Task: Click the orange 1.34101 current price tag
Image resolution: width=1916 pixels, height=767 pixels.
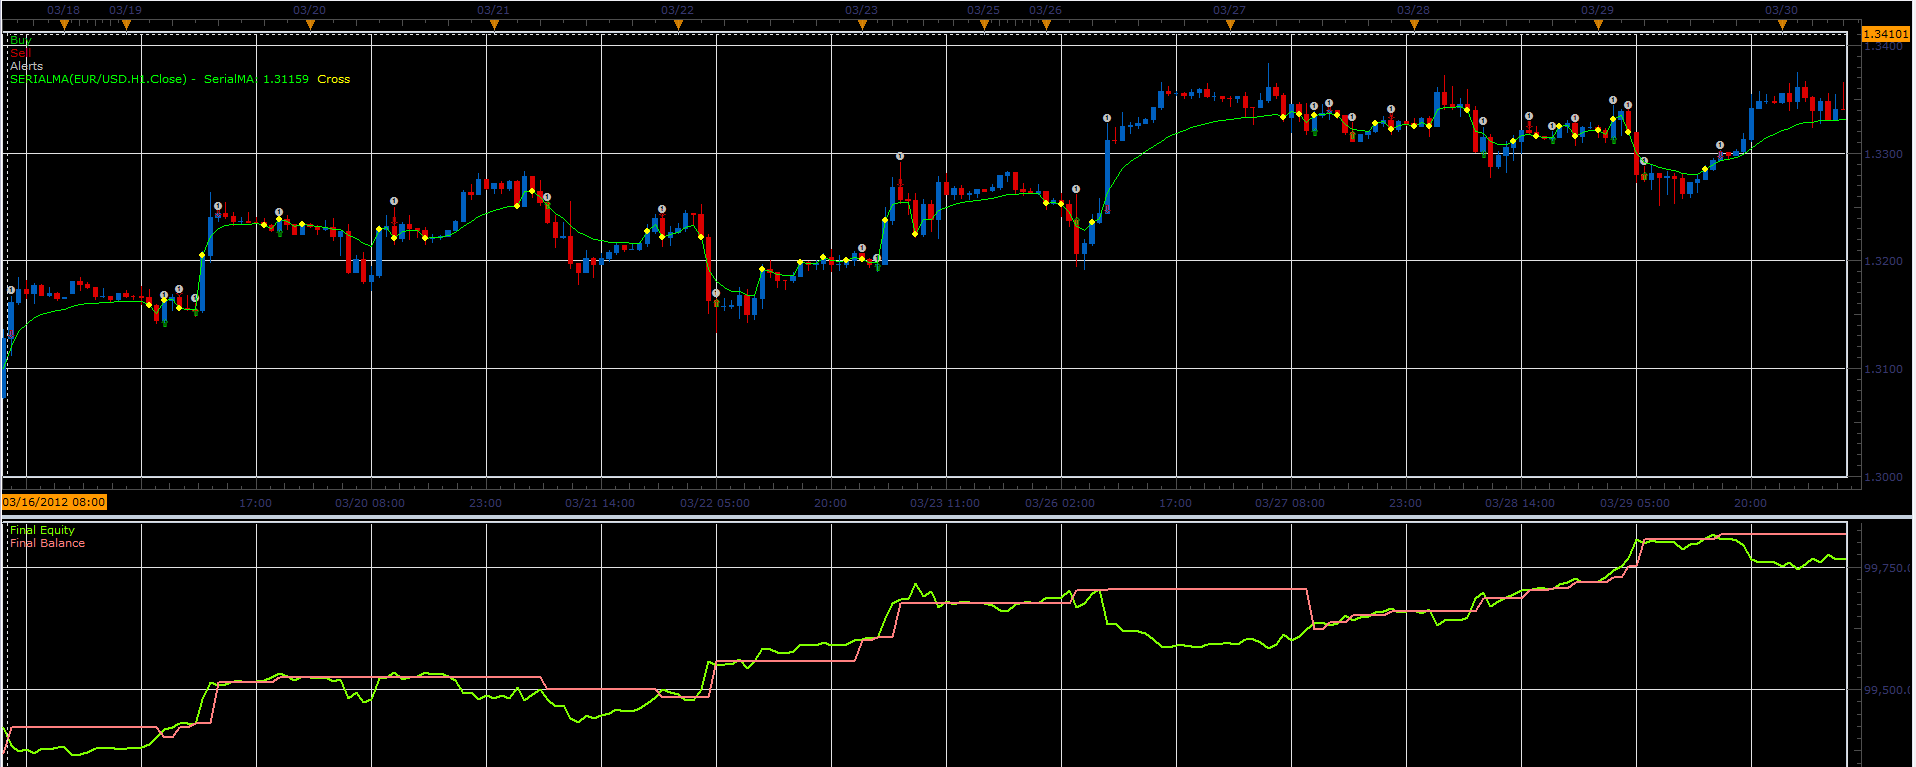Action: [x=1886, y=34]
